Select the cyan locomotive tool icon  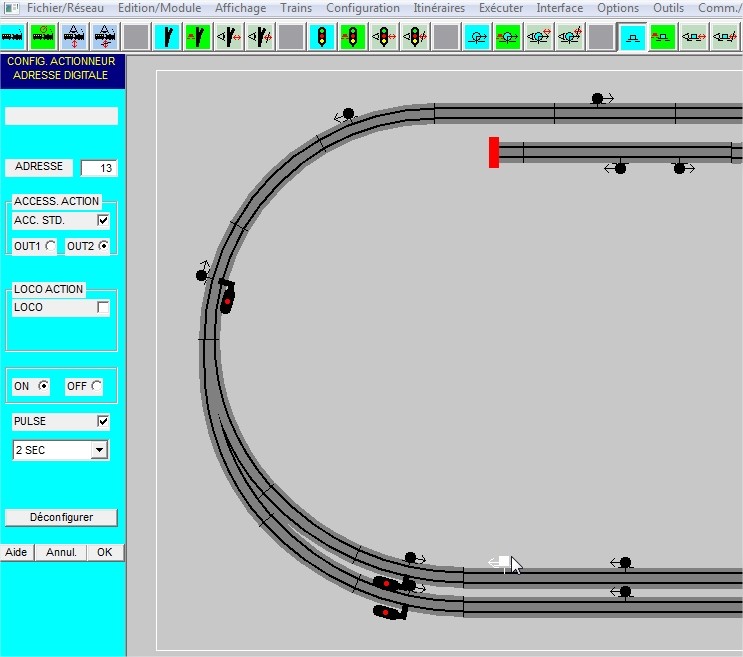[x=12, y=36]
